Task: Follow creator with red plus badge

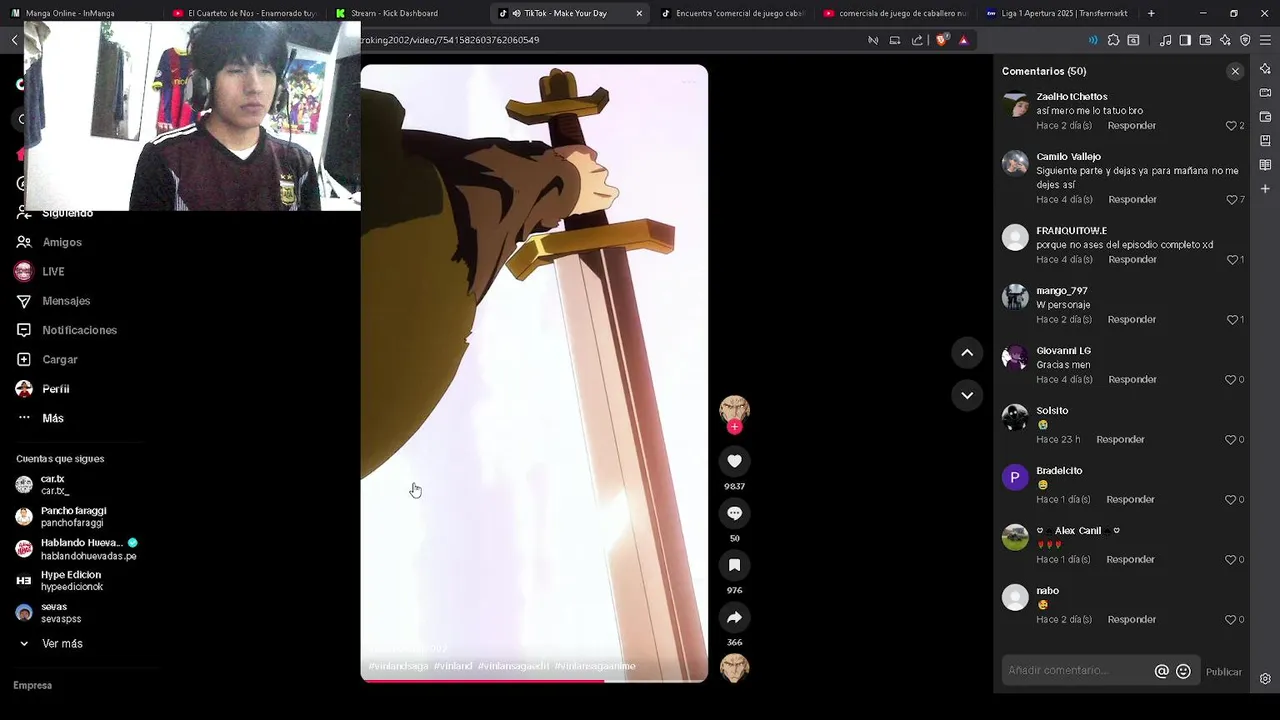Action: click(734, 427)
